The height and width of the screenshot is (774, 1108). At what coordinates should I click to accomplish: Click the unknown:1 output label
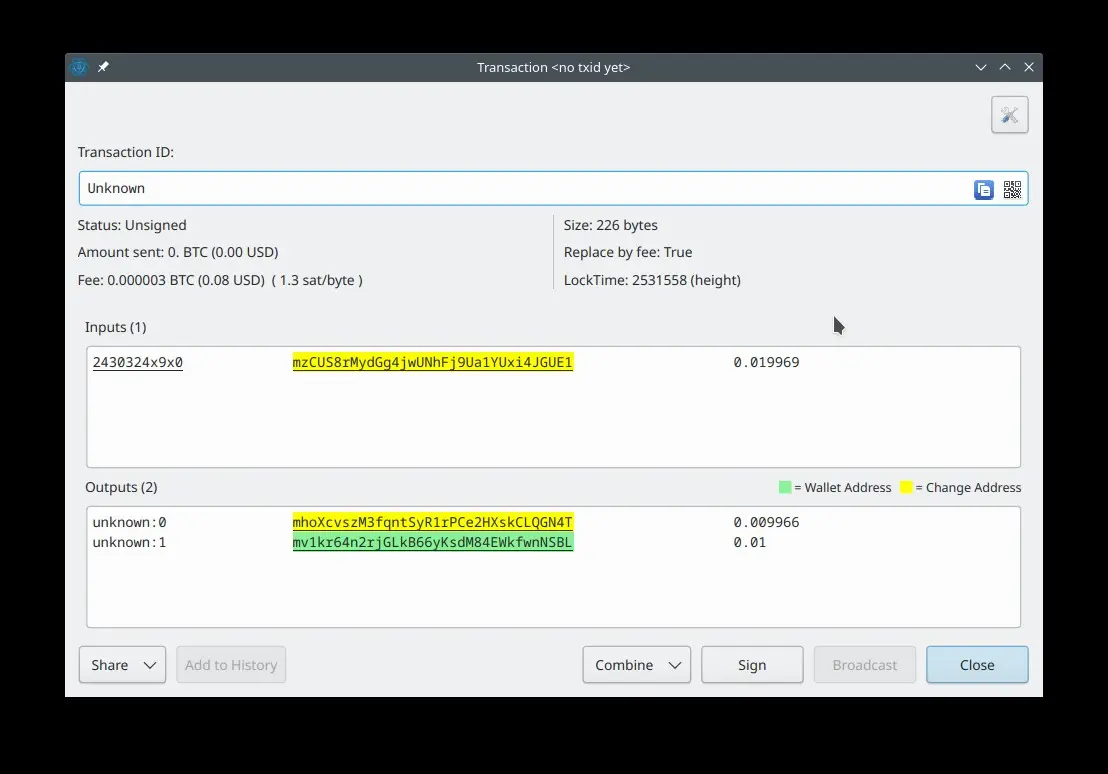coord(129,542)
